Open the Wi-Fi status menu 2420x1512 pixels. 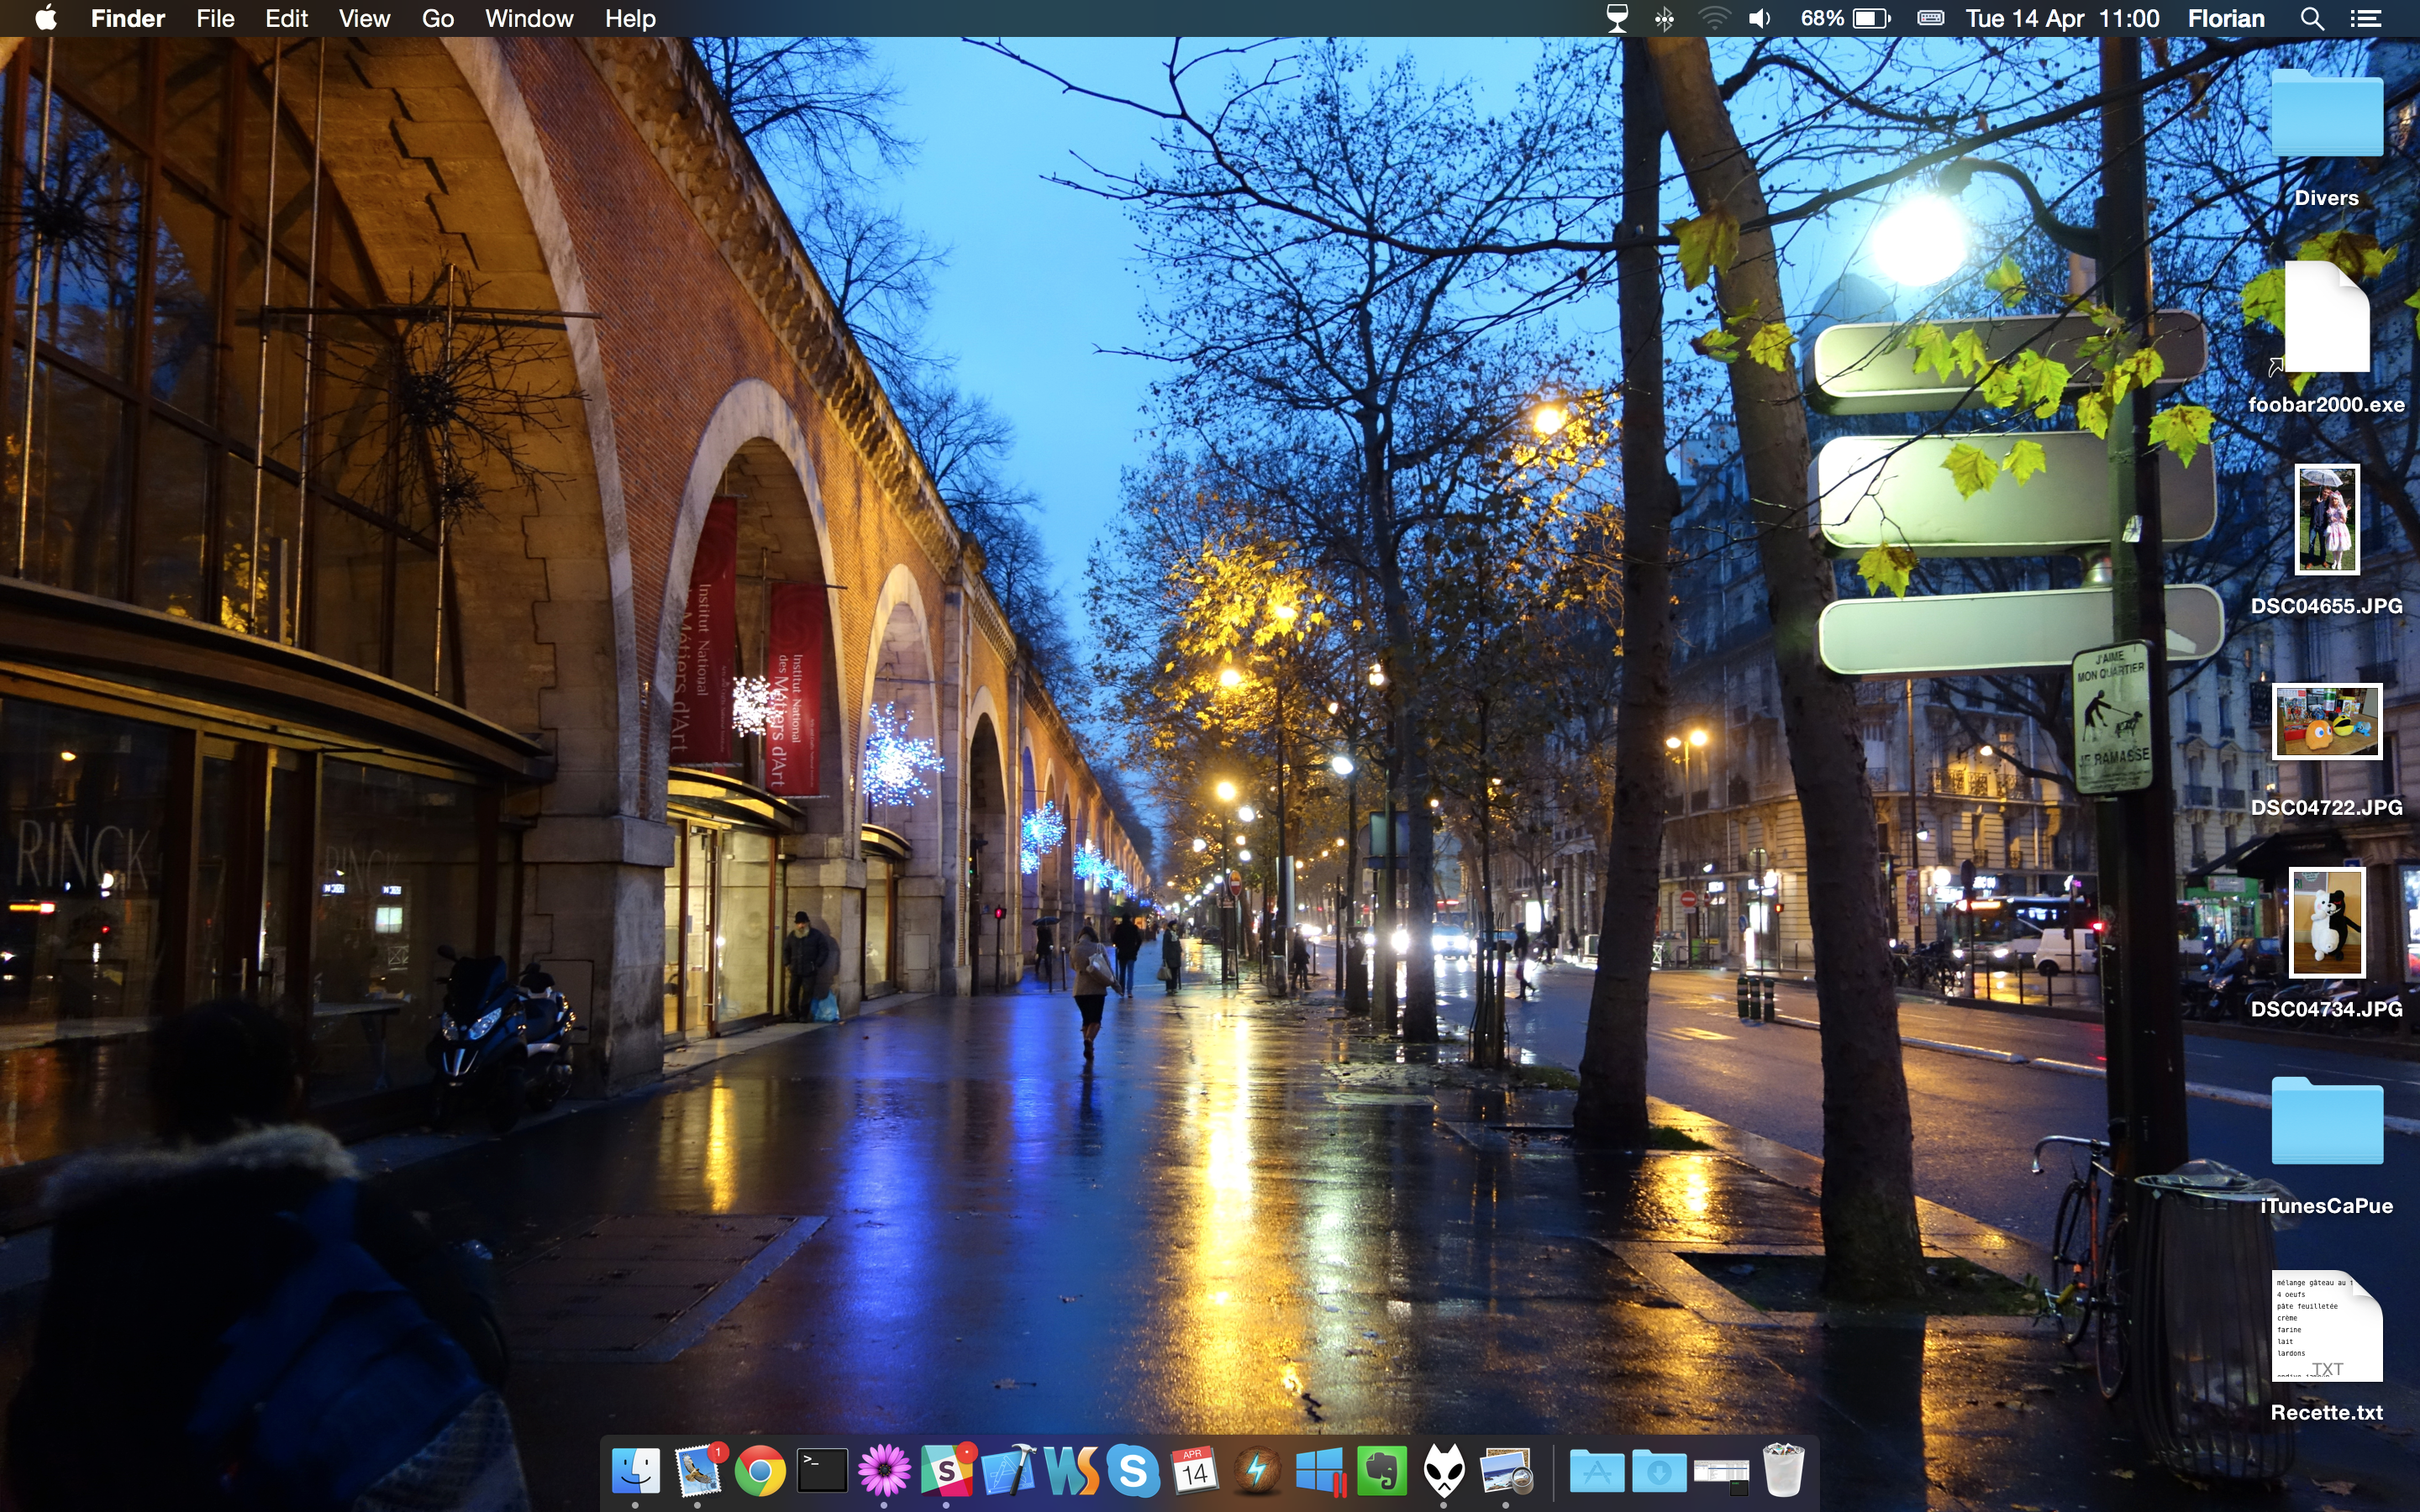coord(1714,18)
